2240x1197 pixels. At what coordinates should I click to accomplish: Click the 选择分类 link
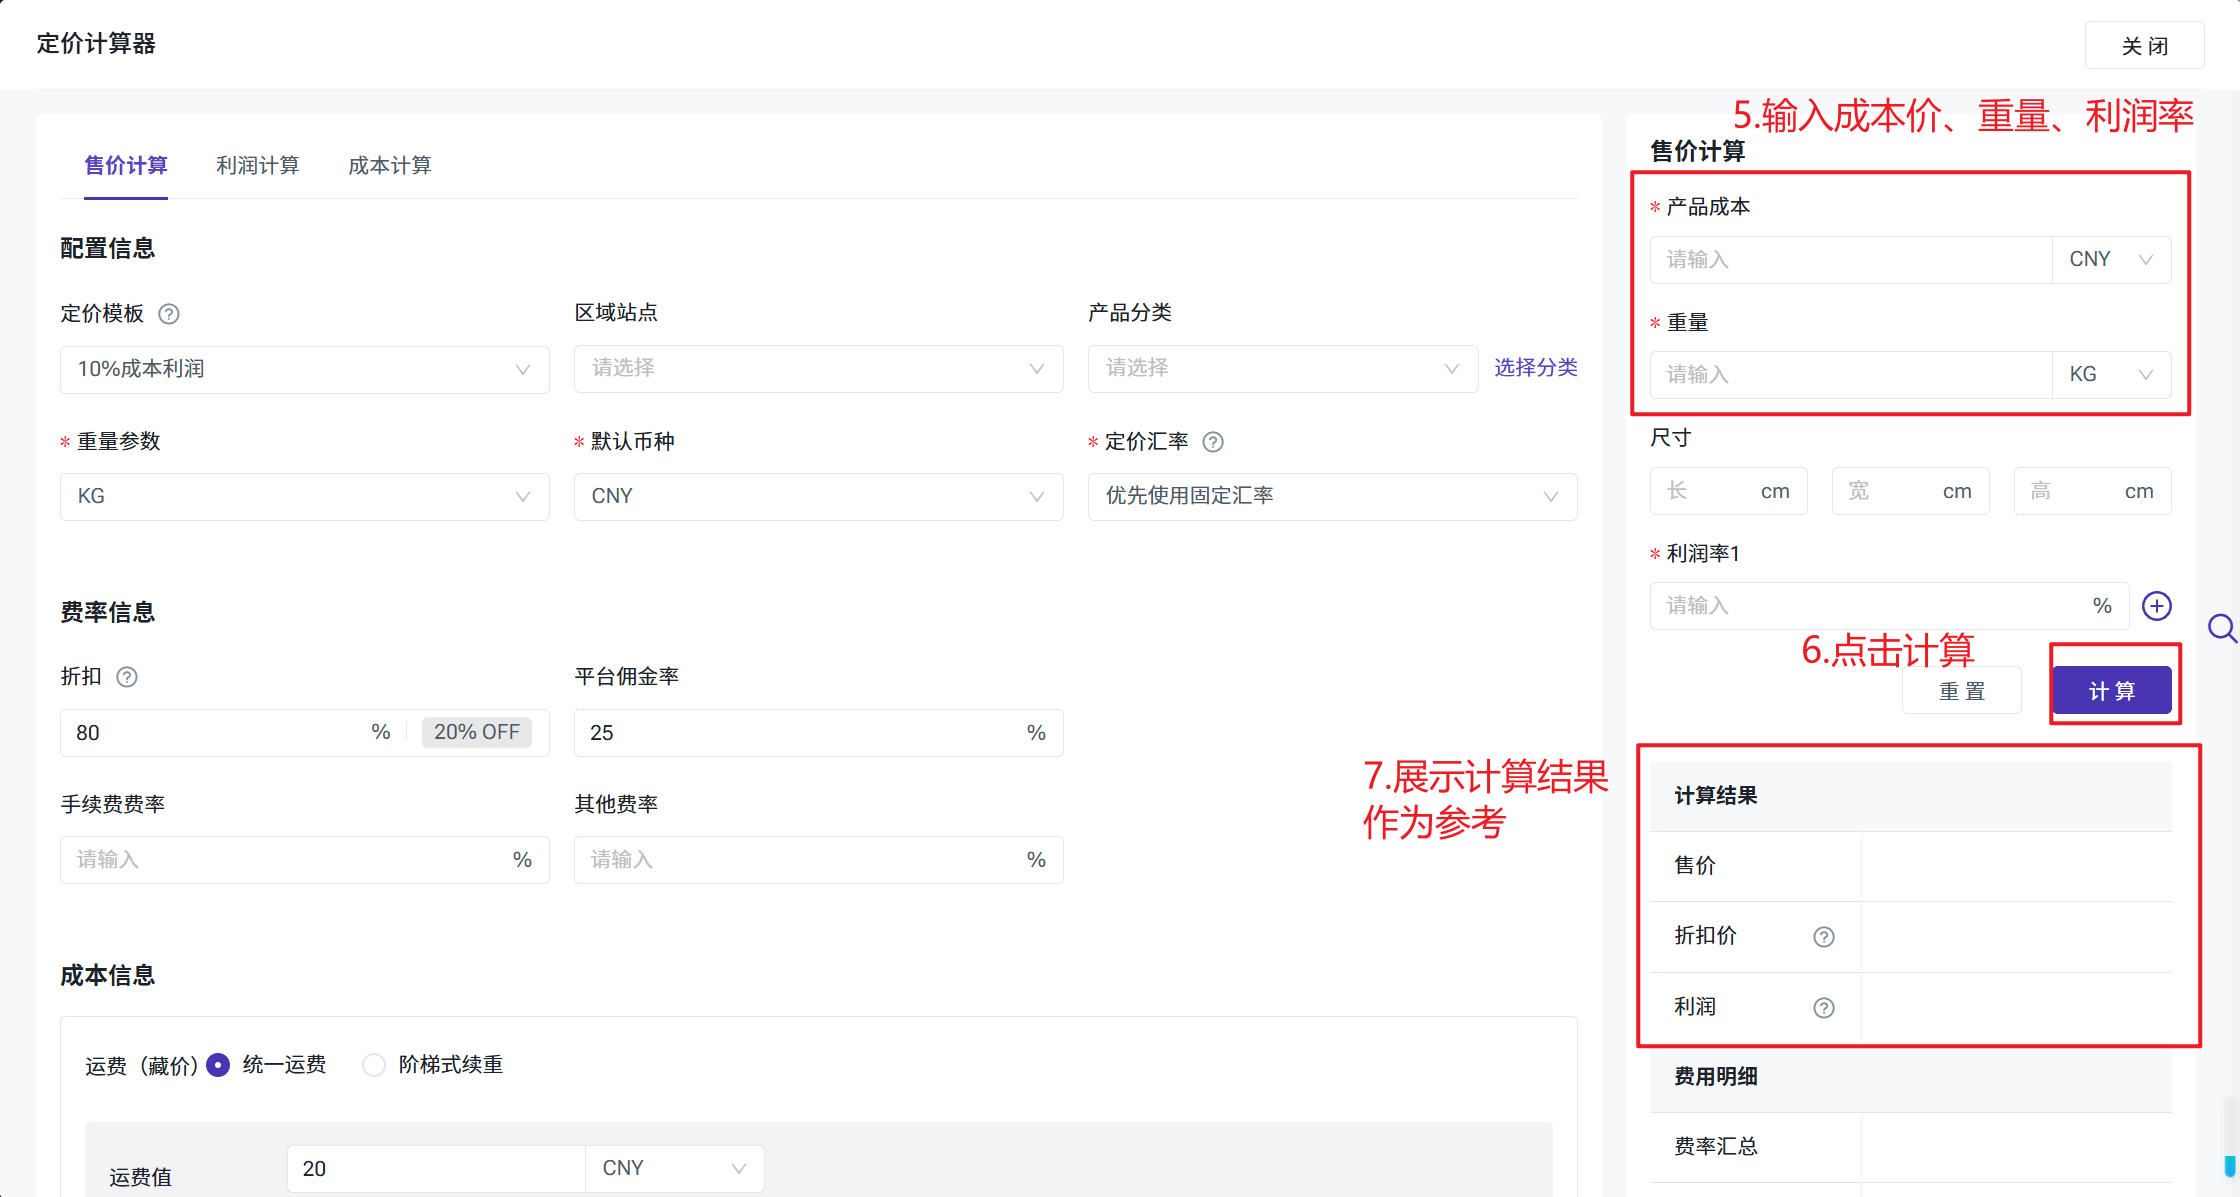pyautogui.click(x=1535, y=368)
